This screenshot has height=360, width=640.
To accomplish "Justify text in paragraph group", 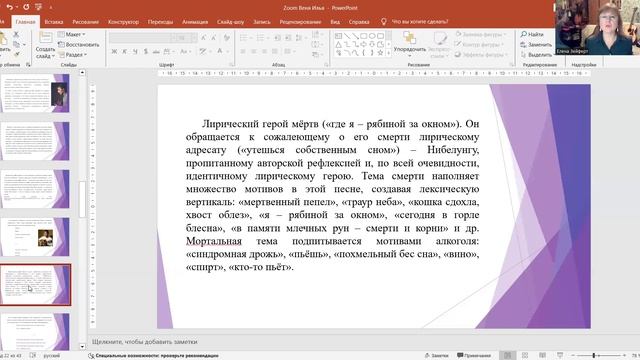I will click(275, 51).
